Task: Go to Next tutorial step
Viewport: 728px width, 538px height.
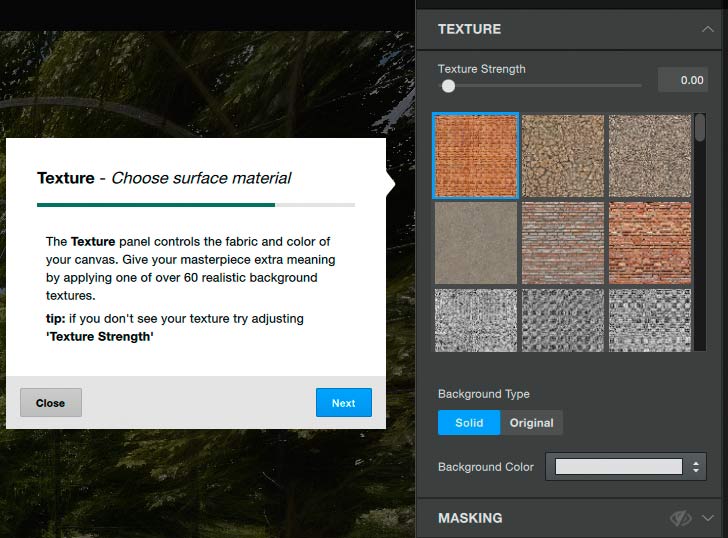Action: 344,402
